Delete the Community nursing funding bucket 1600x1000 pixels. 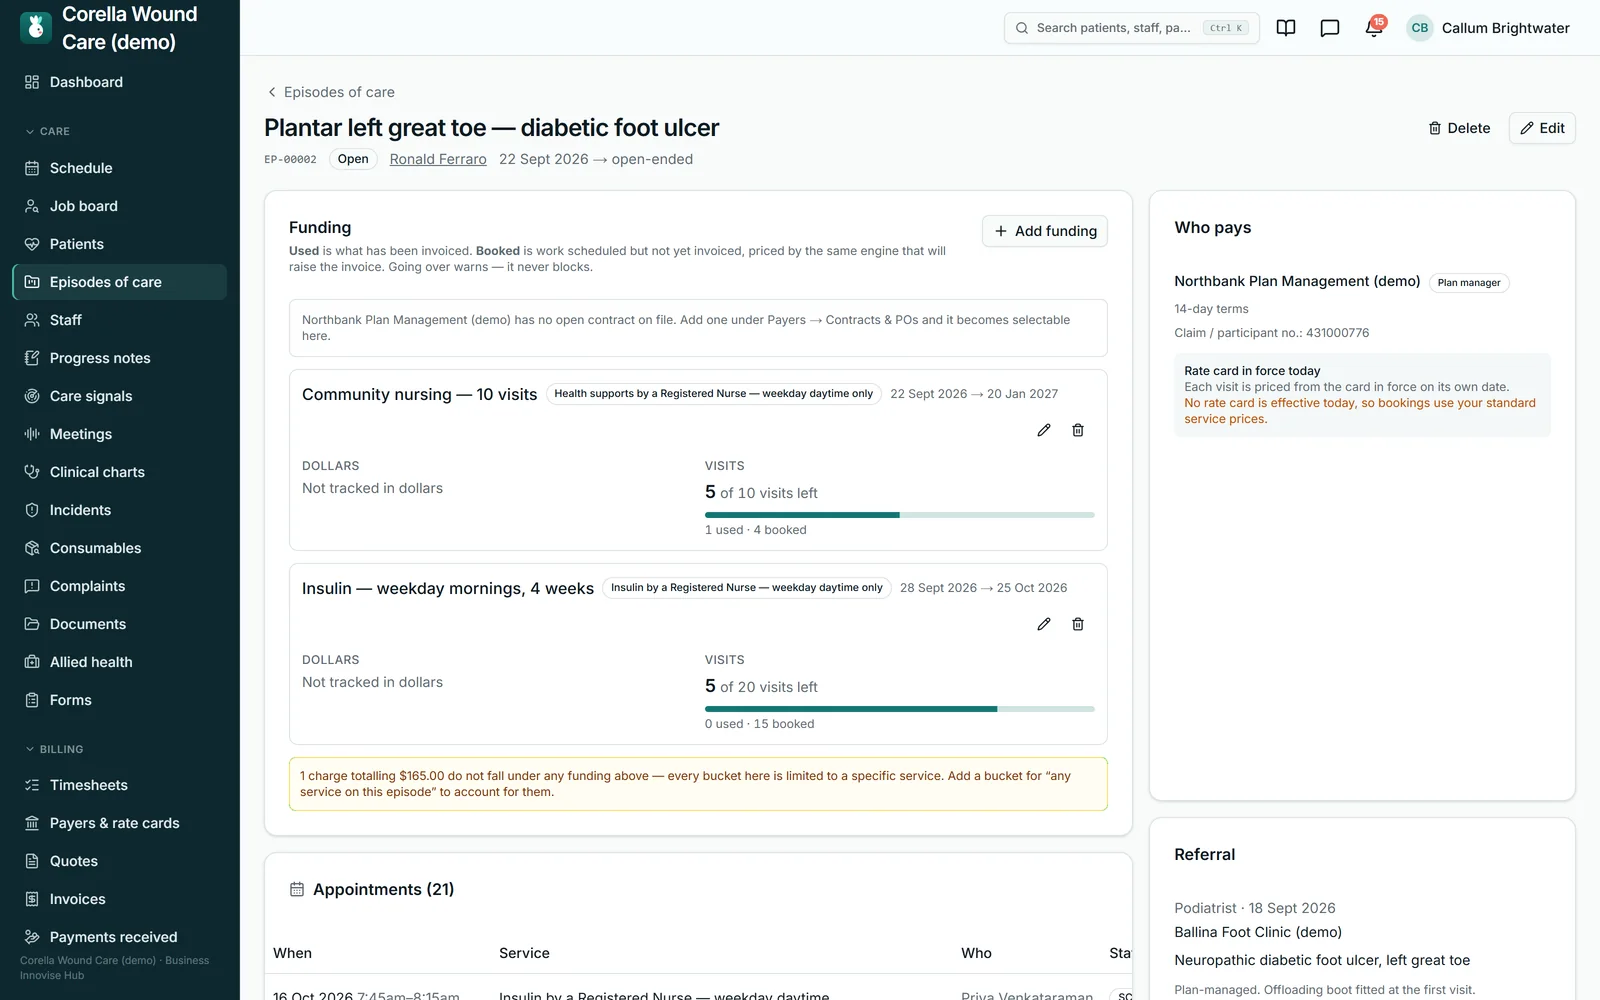pos(1078,430)
